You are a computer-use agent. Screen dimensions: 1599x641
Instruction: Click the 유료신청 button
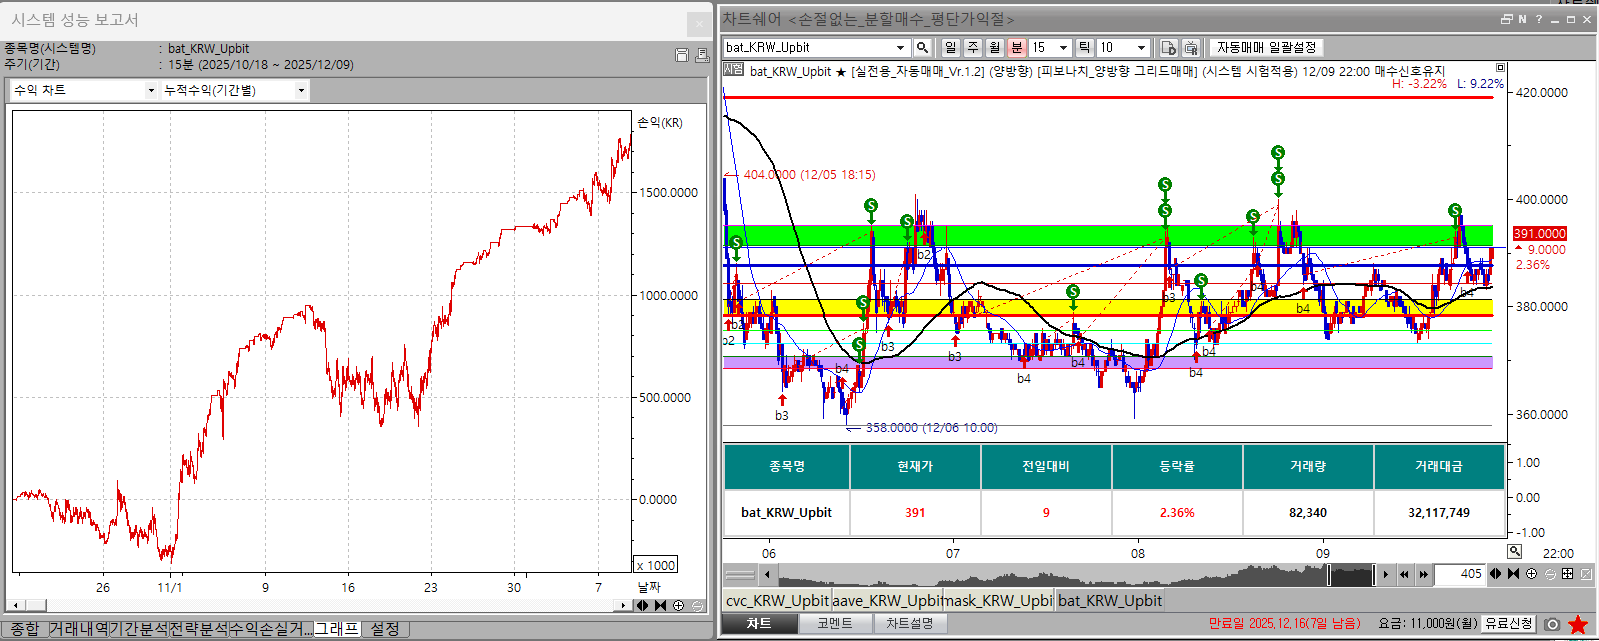point(1509,623)
